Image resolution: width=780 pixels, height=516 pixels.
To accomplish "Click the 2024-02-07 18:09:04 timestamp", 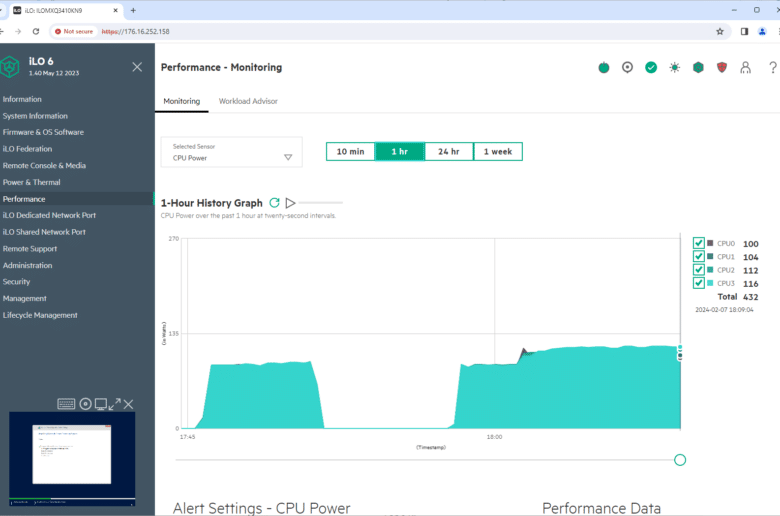I will pyautogui.click(x=724, y=310).
